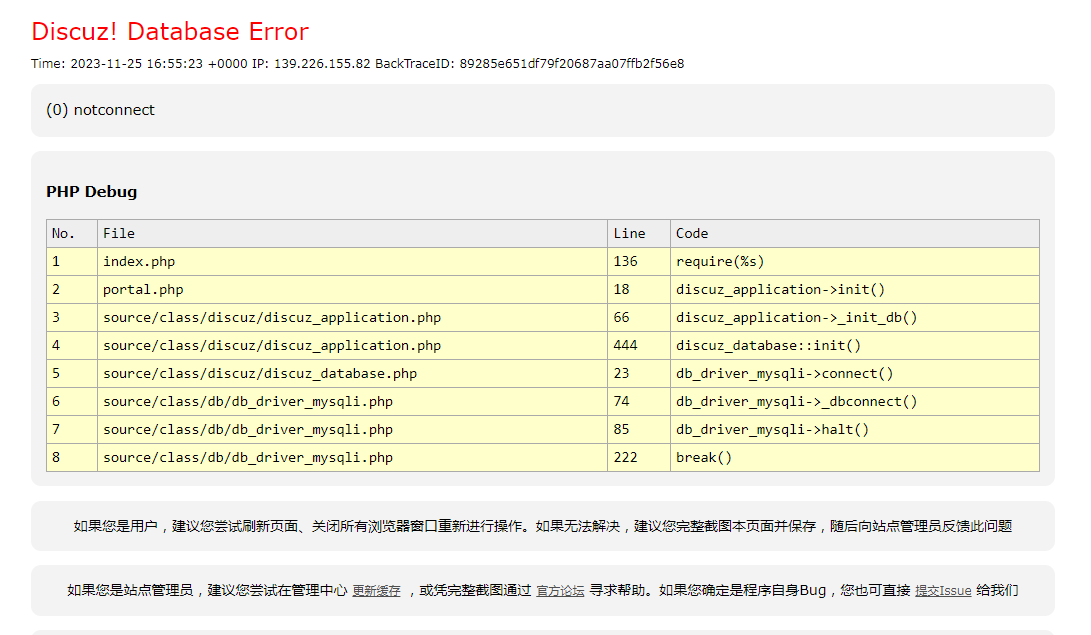Click the BackTraceID value text
Screen dimensions: 1091x635
(571, 64)
